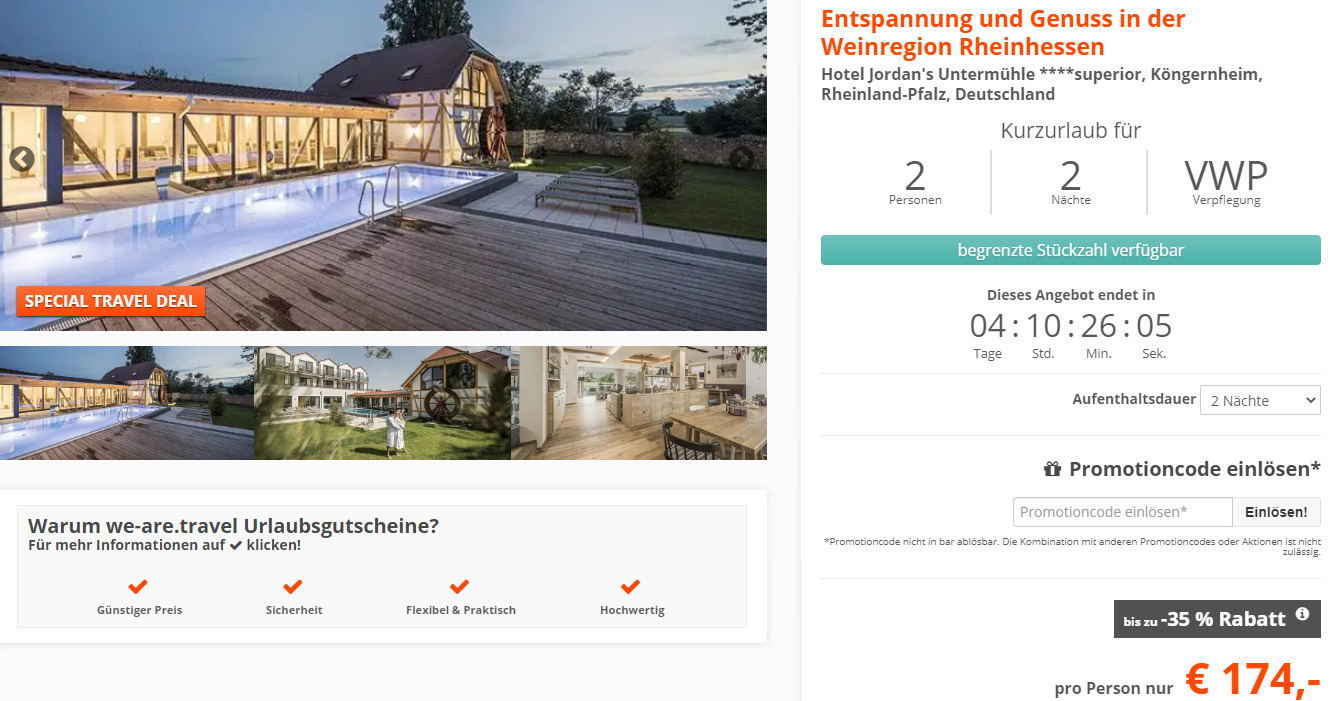Open the Aufenthaltsdauer dropdown
1333x701 pixels.
click(x=1260, y=400)
